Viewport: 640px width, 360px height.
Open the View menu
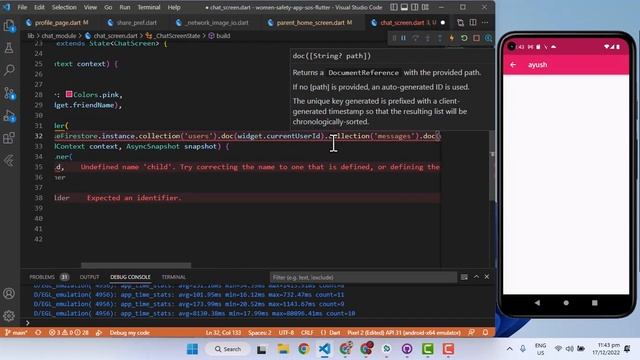(90, 7)
